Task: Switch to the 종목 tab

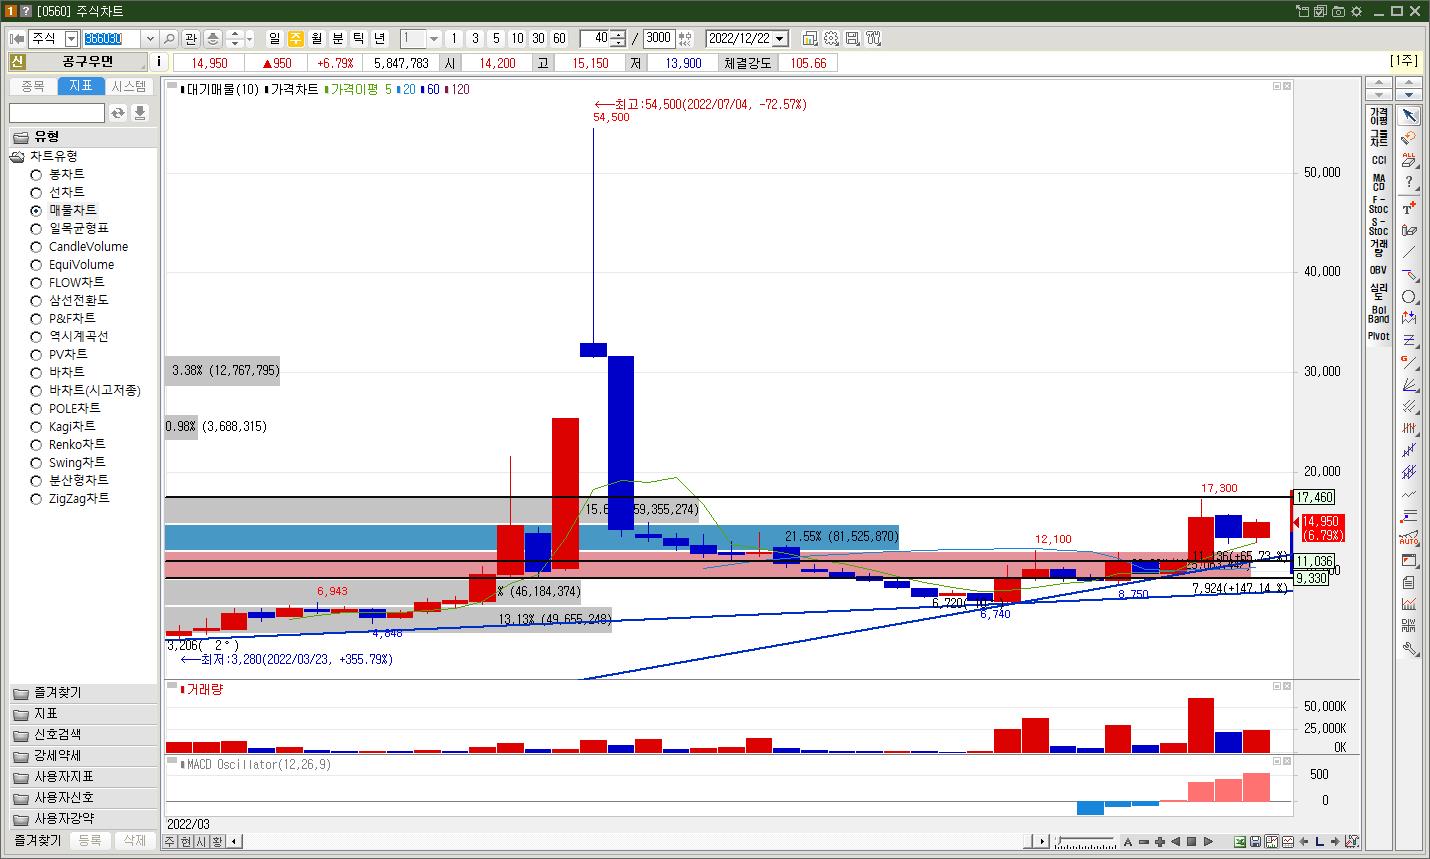Action: [x=33, y=86]
